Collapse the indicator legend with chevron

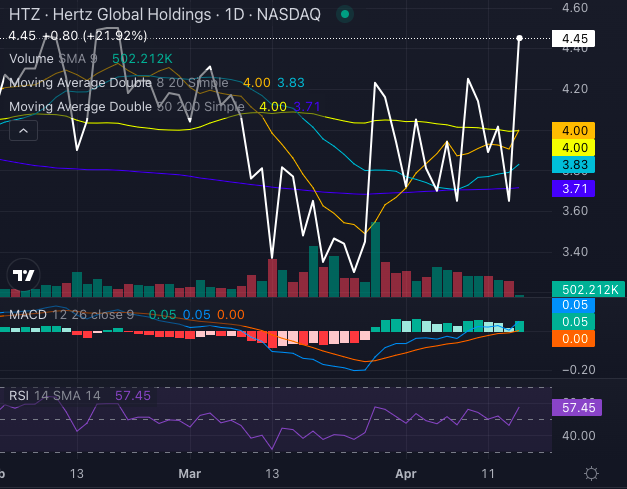click(x=23, y=130)
